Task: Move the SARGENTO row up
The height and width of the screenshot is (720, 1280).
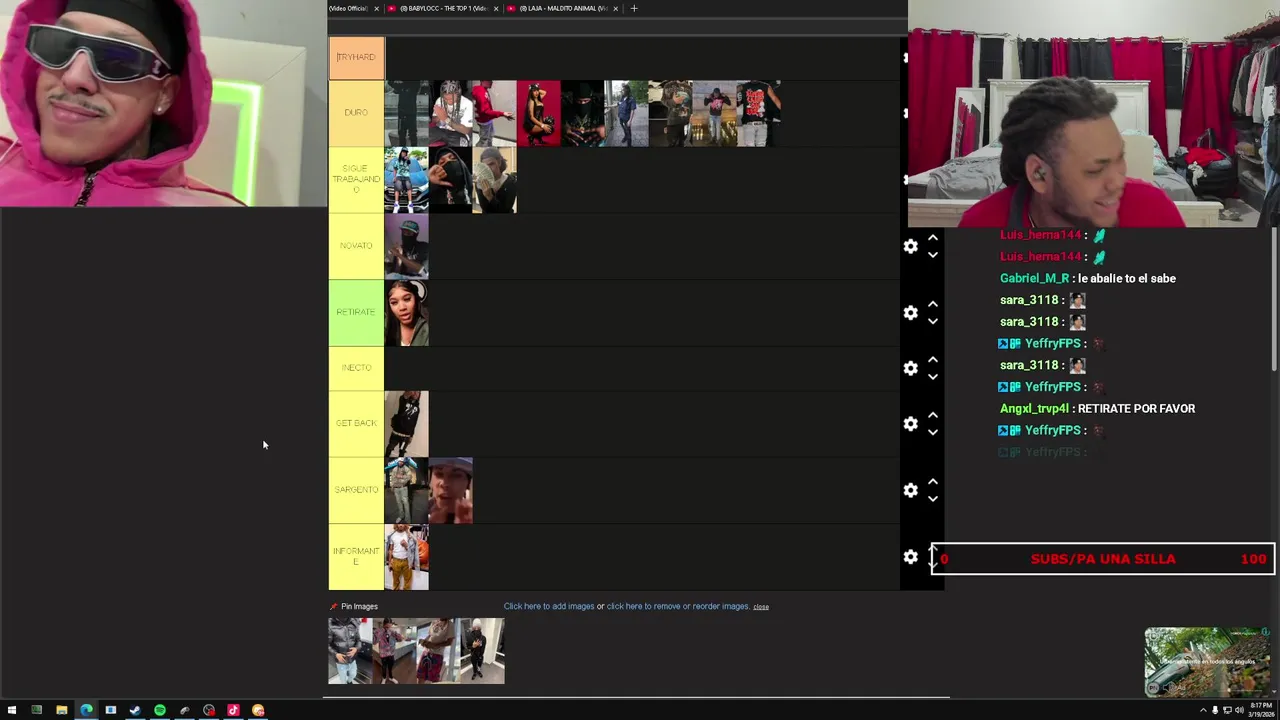Action: (x=932, y=482)
